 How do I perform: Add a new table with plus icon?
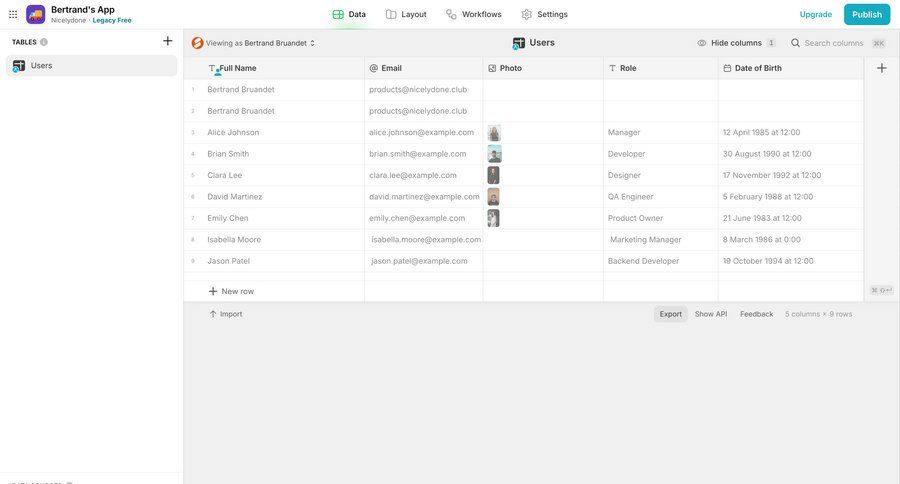pos(168,41)
